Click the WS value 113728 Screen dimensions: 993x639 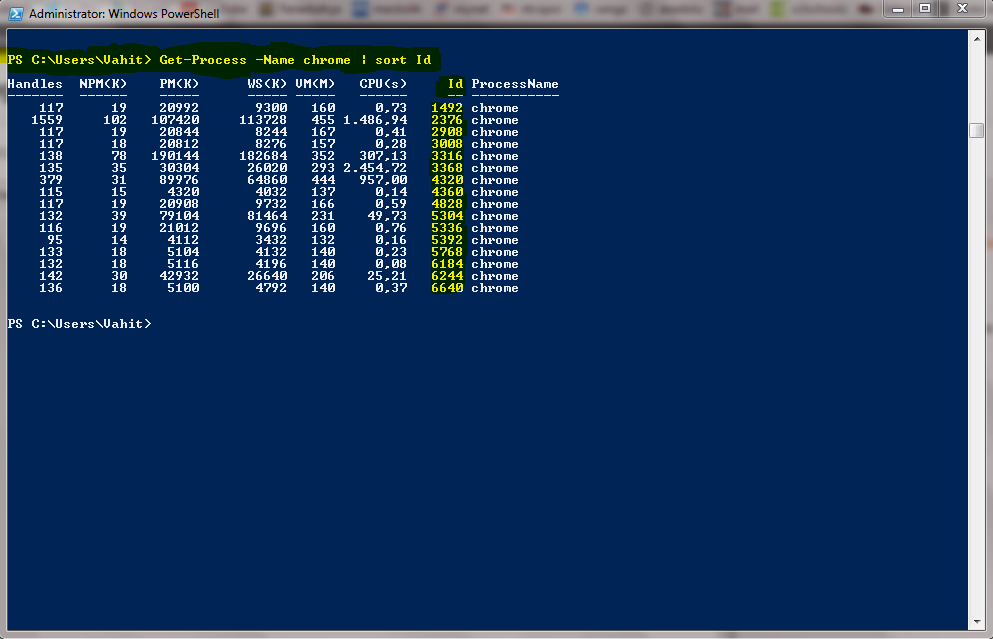[x=263, y=120]
